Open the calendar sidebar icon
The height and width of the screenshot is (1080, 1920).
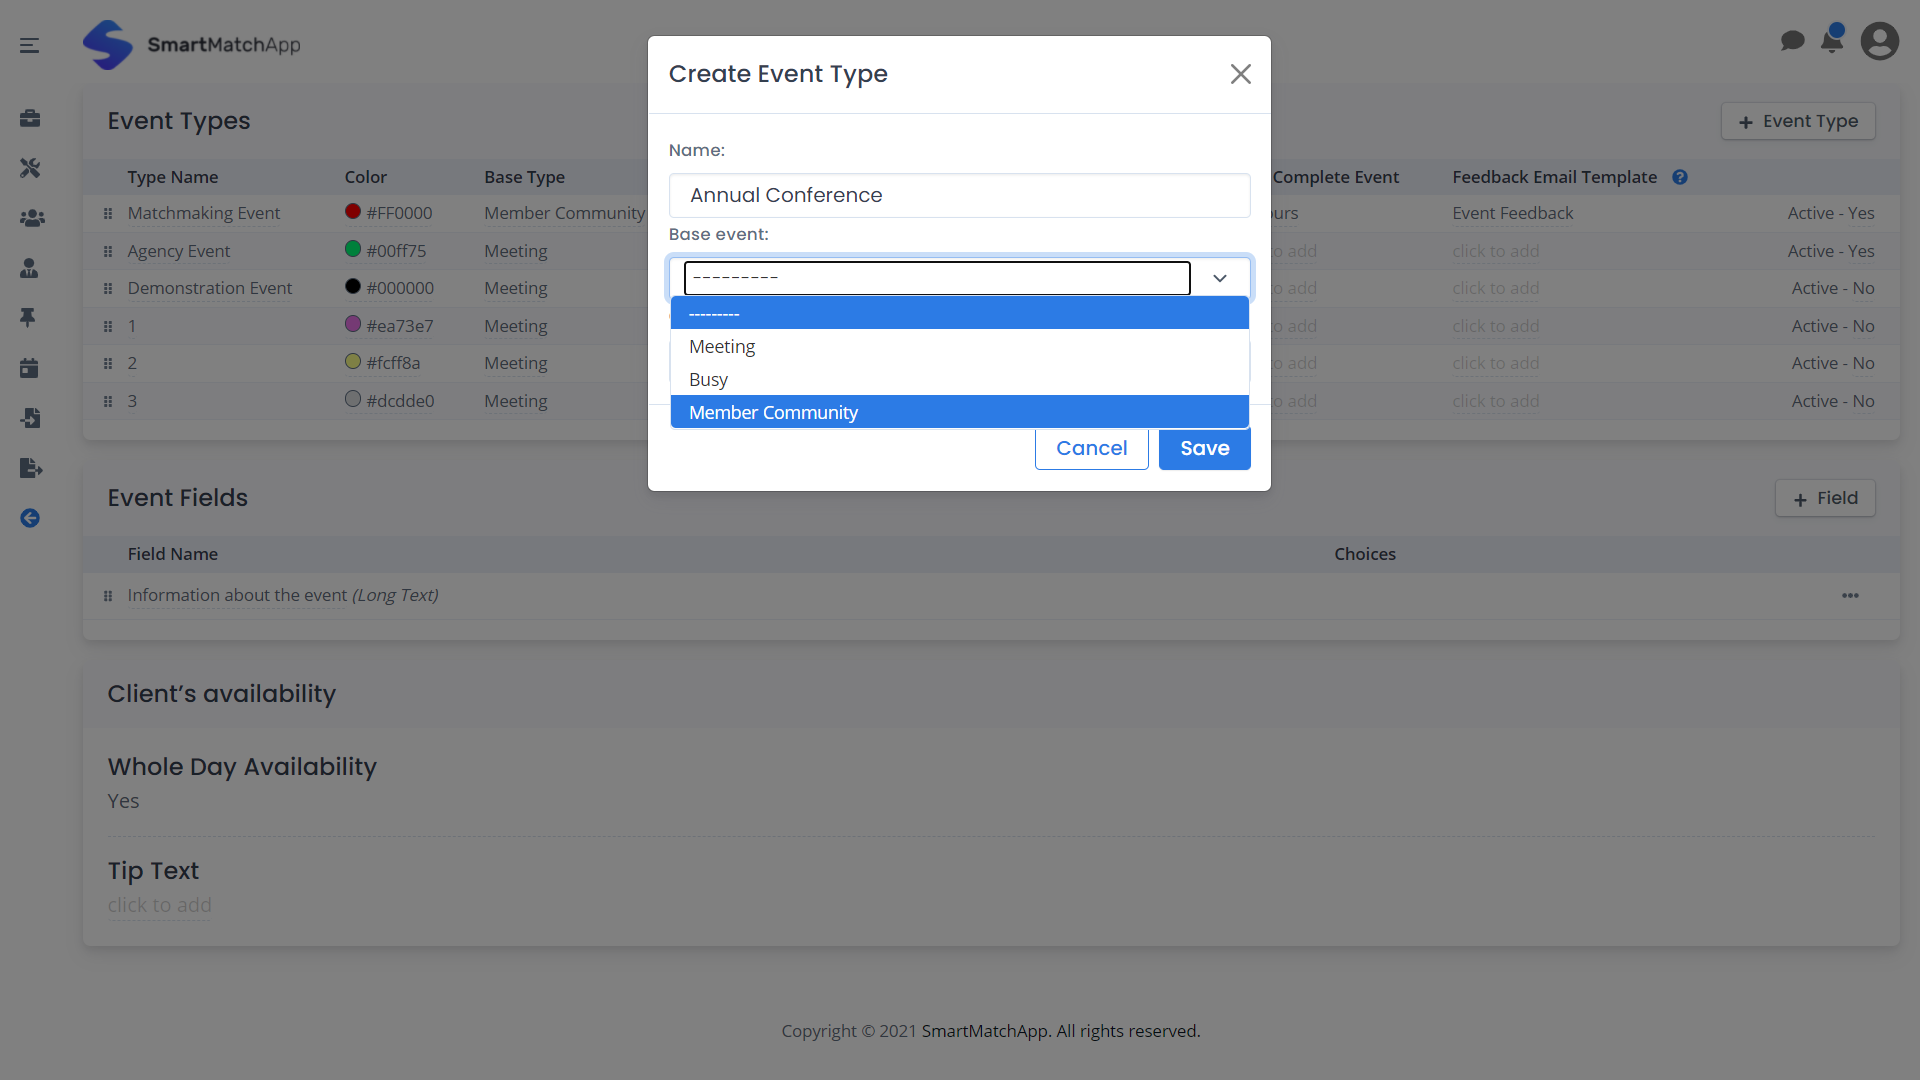[30, 368]
